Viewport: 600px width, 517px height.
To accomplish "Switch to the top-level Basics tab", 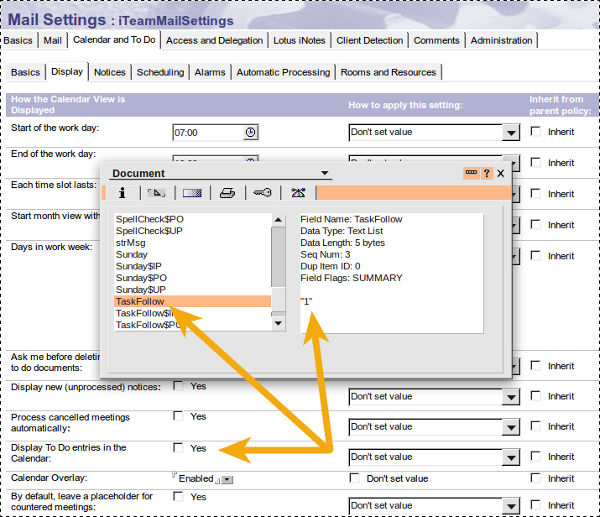I will [18, 40].
